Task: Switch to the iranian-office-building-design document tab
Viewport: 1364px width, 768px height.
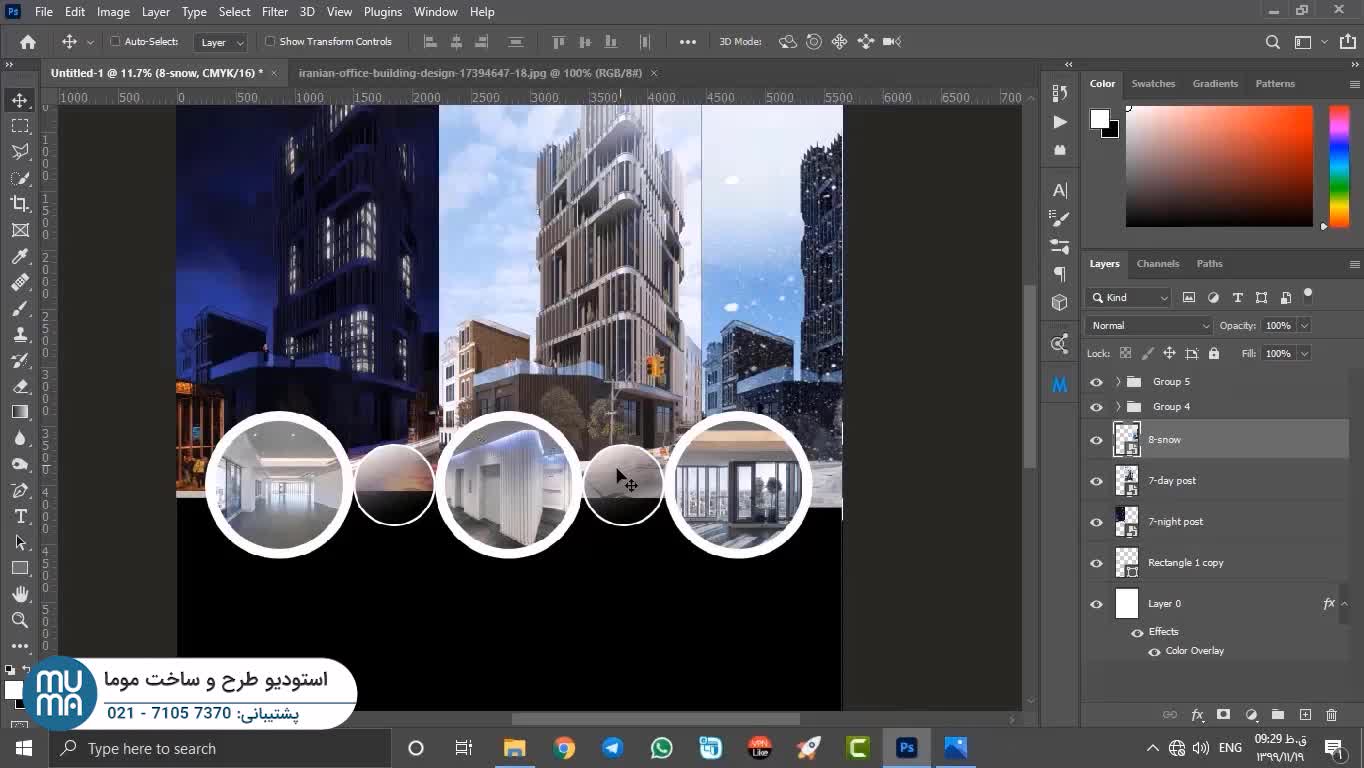Action: tap(470, 73)
